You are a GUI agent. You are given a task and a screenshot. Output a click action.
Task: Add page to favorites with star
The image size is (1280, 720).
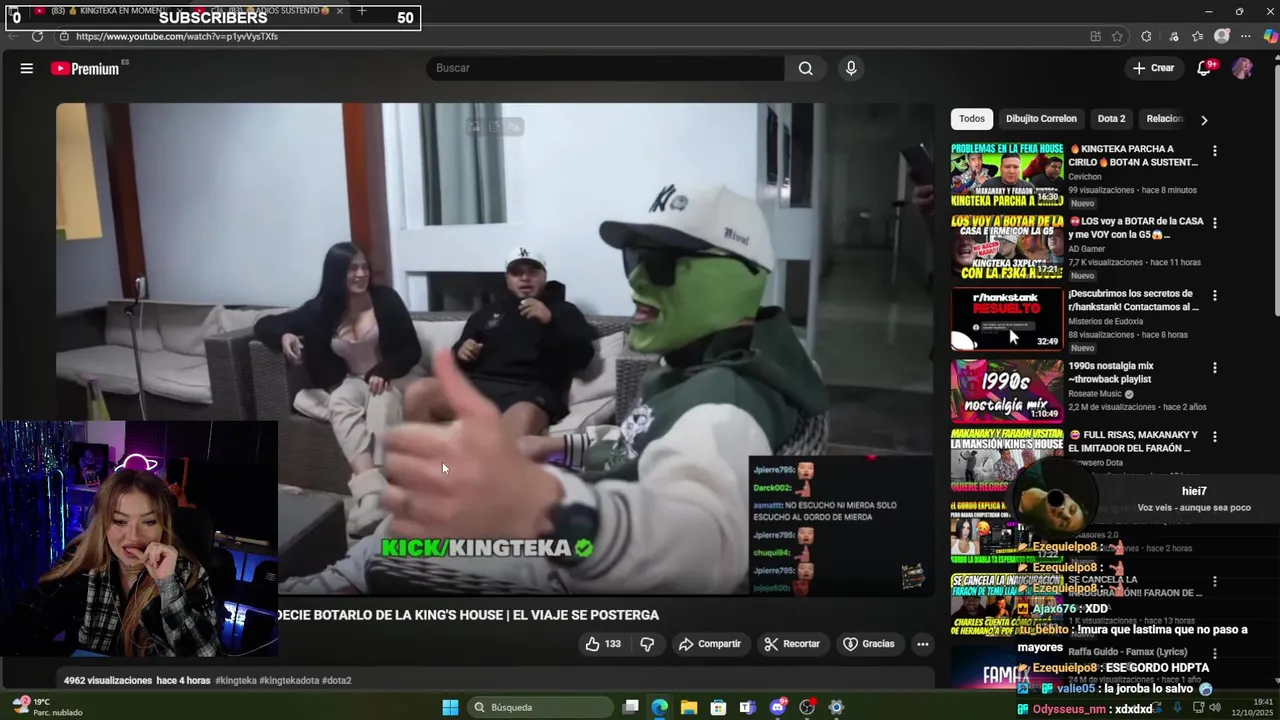click(1118, 36)
